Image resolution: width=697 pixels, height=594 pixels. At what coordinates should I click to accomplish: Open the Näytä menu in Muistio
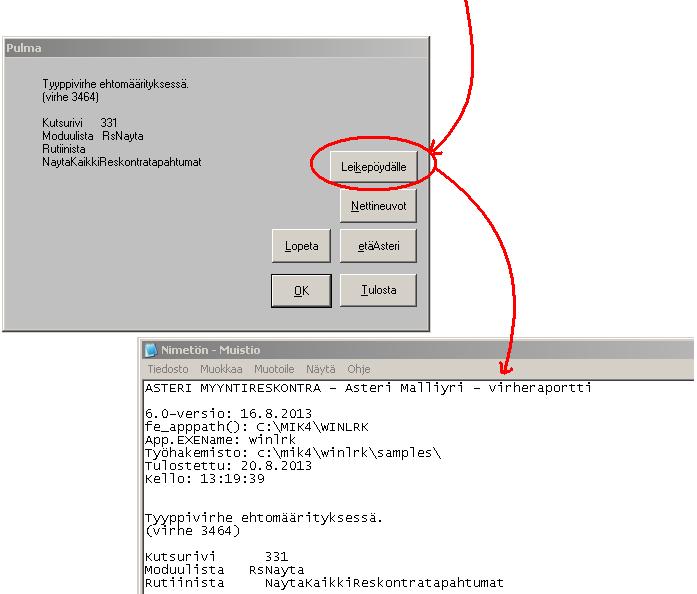(x=320, y=369)
